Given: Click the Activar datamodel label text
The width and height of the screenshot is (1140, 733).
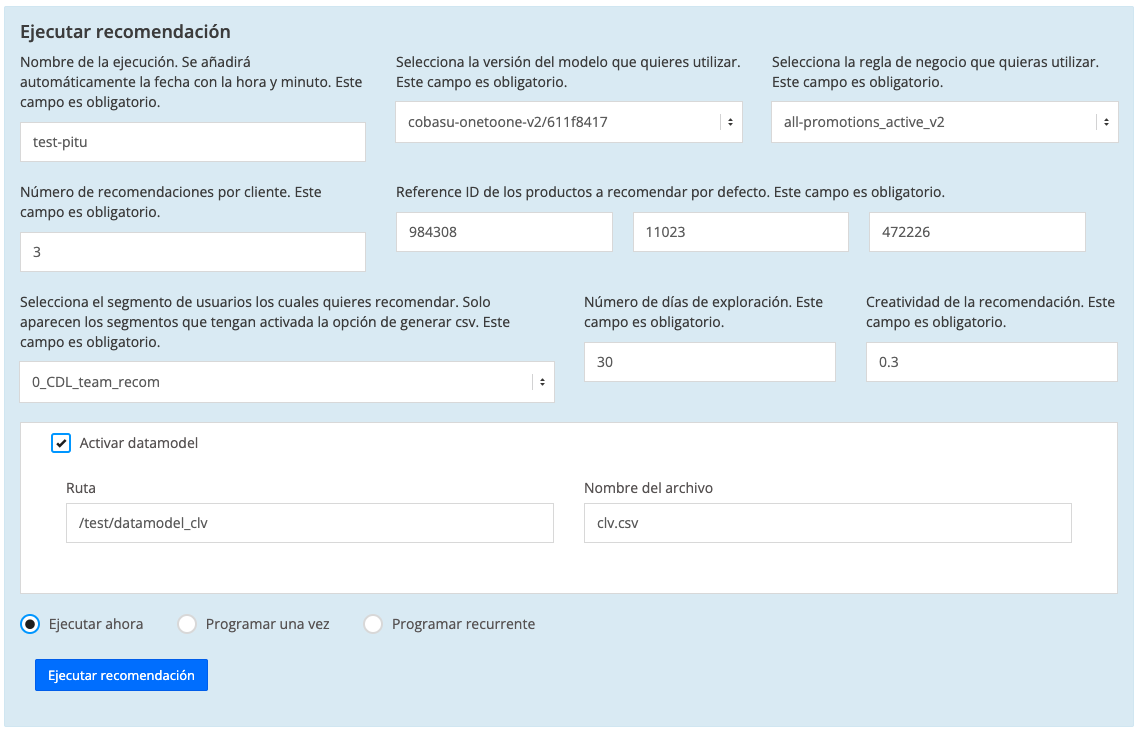Looking at the screenshot, I should click(139, 443).
